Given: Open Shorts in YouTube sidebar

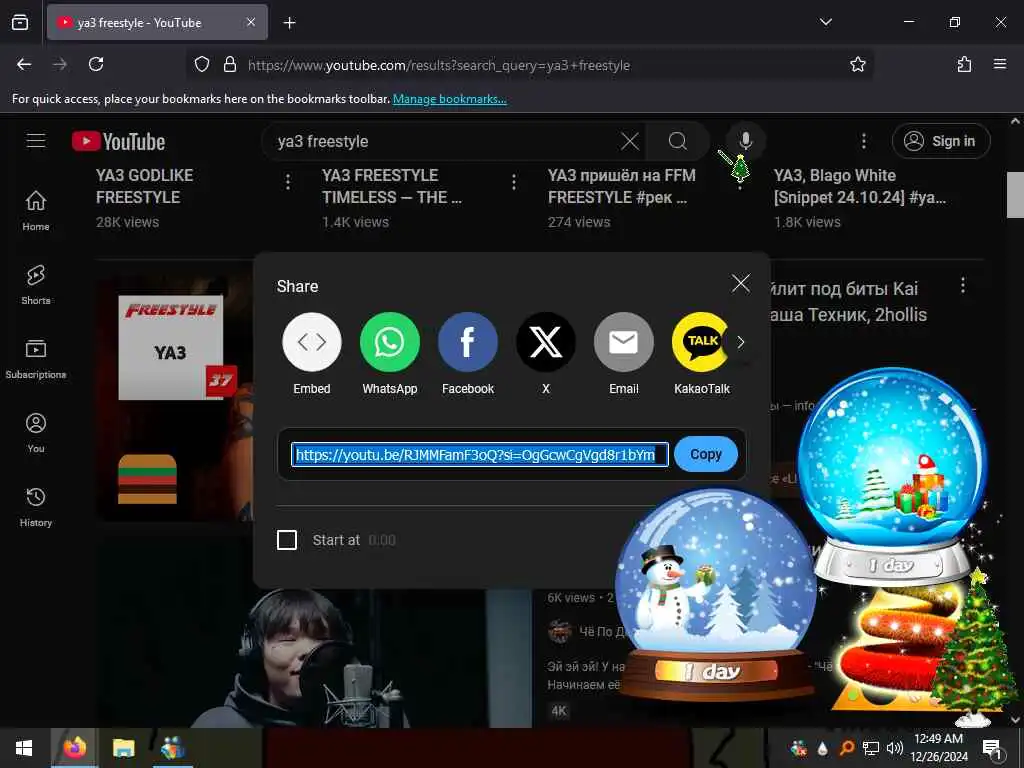Looking at the screenshot, I should [x=36, y=285].
